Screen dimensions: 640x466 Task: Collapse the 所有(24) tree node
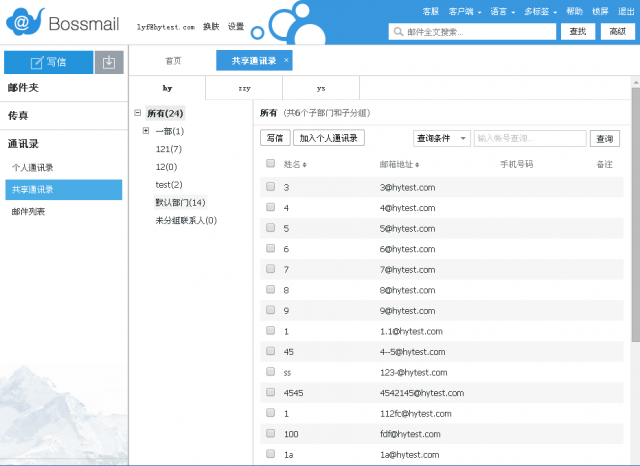click(x=138, y=113)
